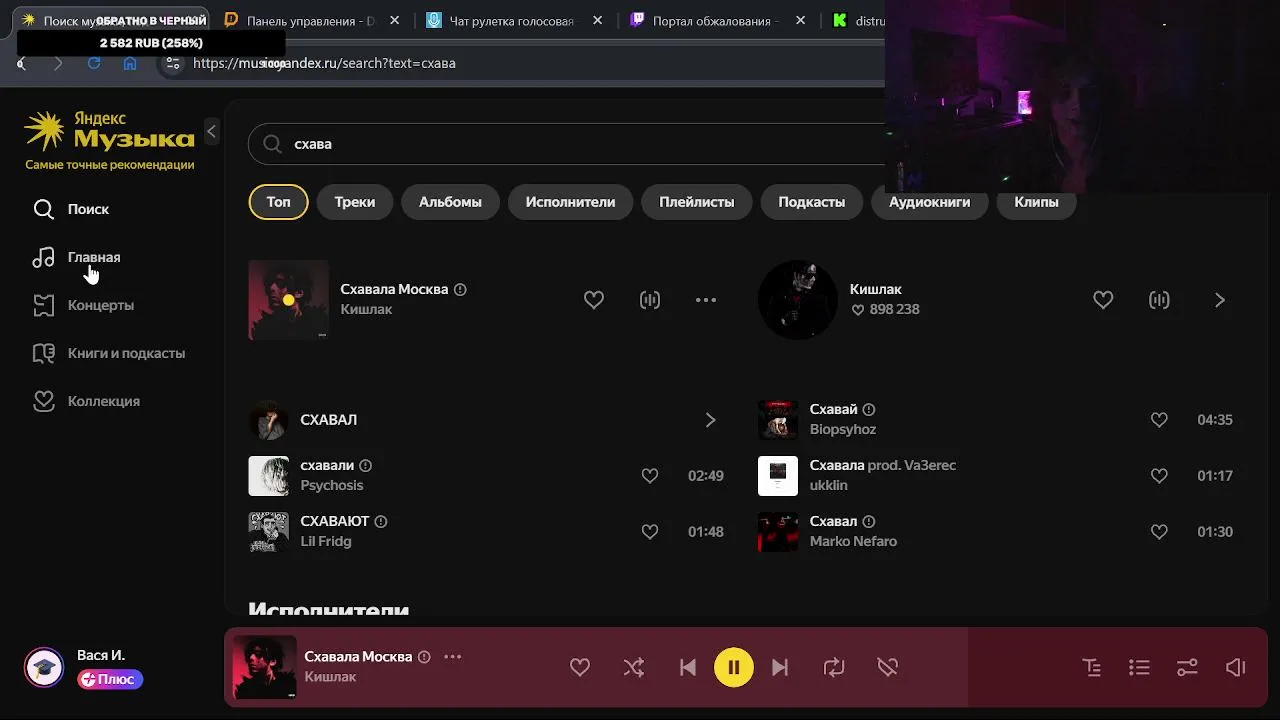
Task: Close Чат рулетка голосовая browser tab
Action: pyautogui.click(x=597, y=20)
